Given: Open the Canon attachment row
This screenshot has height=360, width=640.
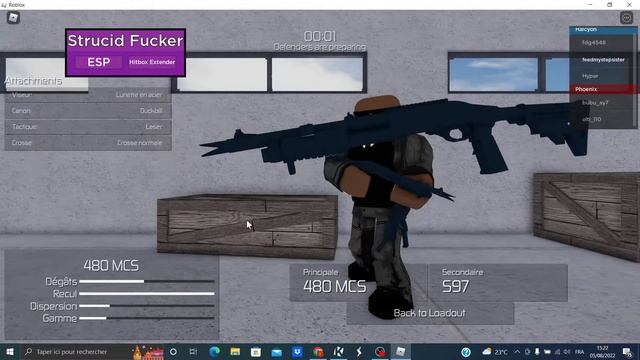Looking at the screenshot, I should pyautogui.click(x=88, y=111).
